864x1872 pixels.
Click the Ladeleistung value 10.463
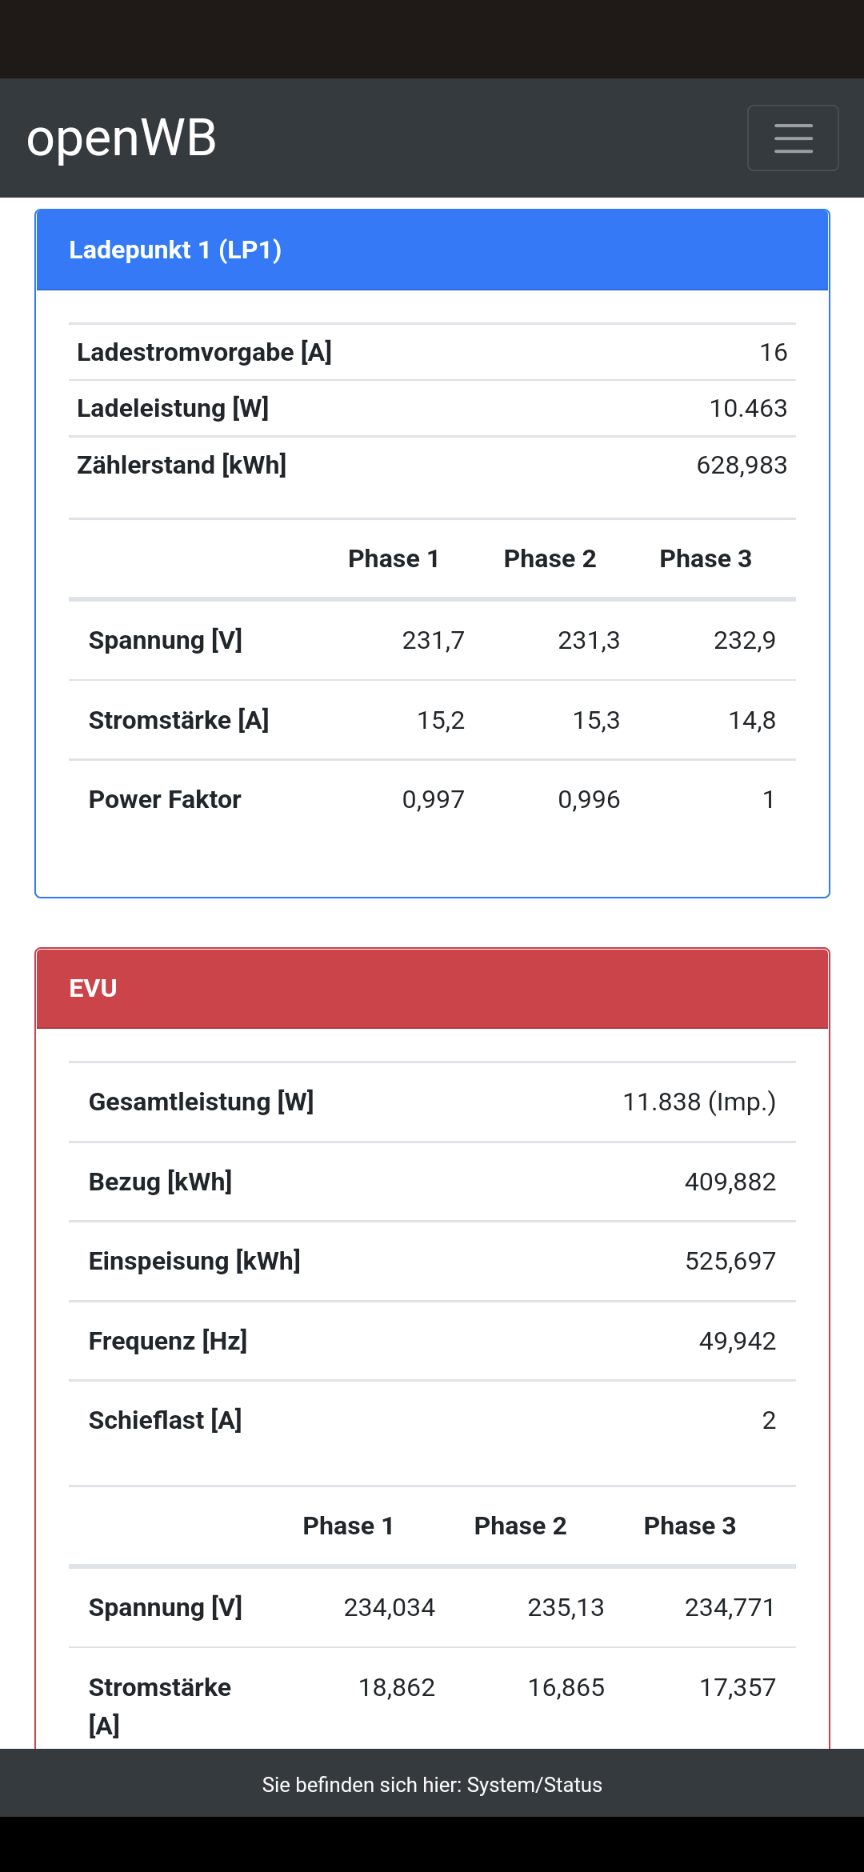747,408
